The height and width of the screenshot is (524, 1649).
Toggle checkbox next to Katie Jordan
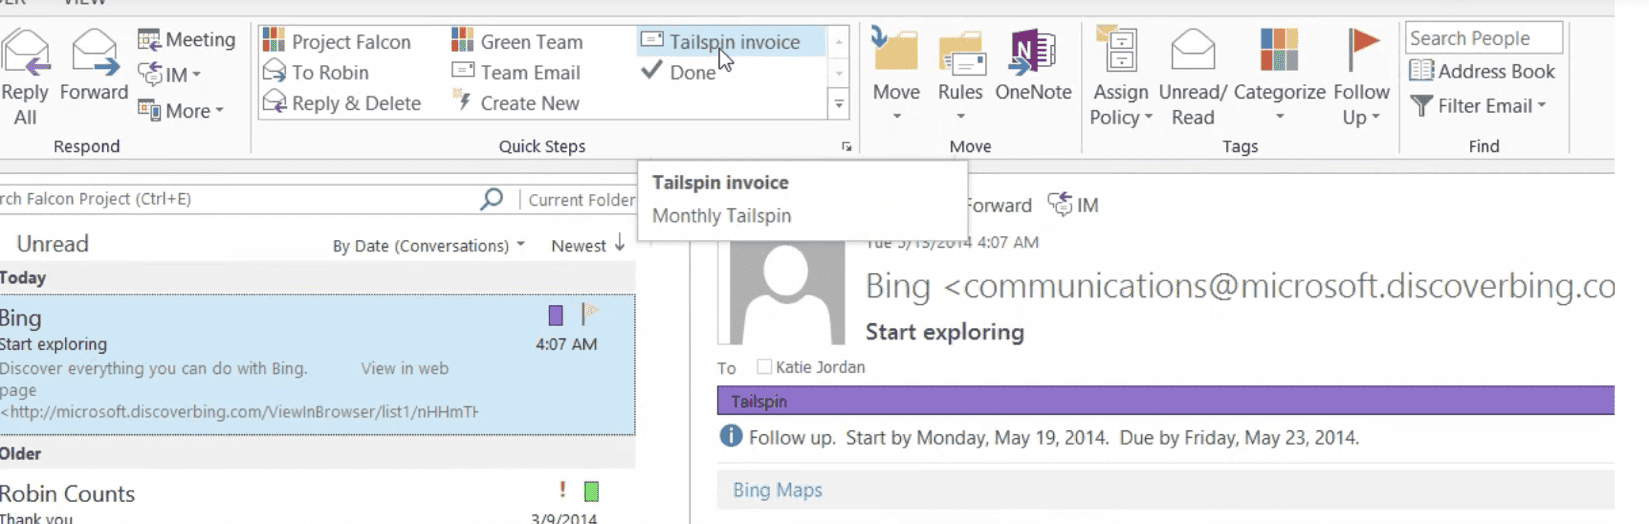(765, 367)
